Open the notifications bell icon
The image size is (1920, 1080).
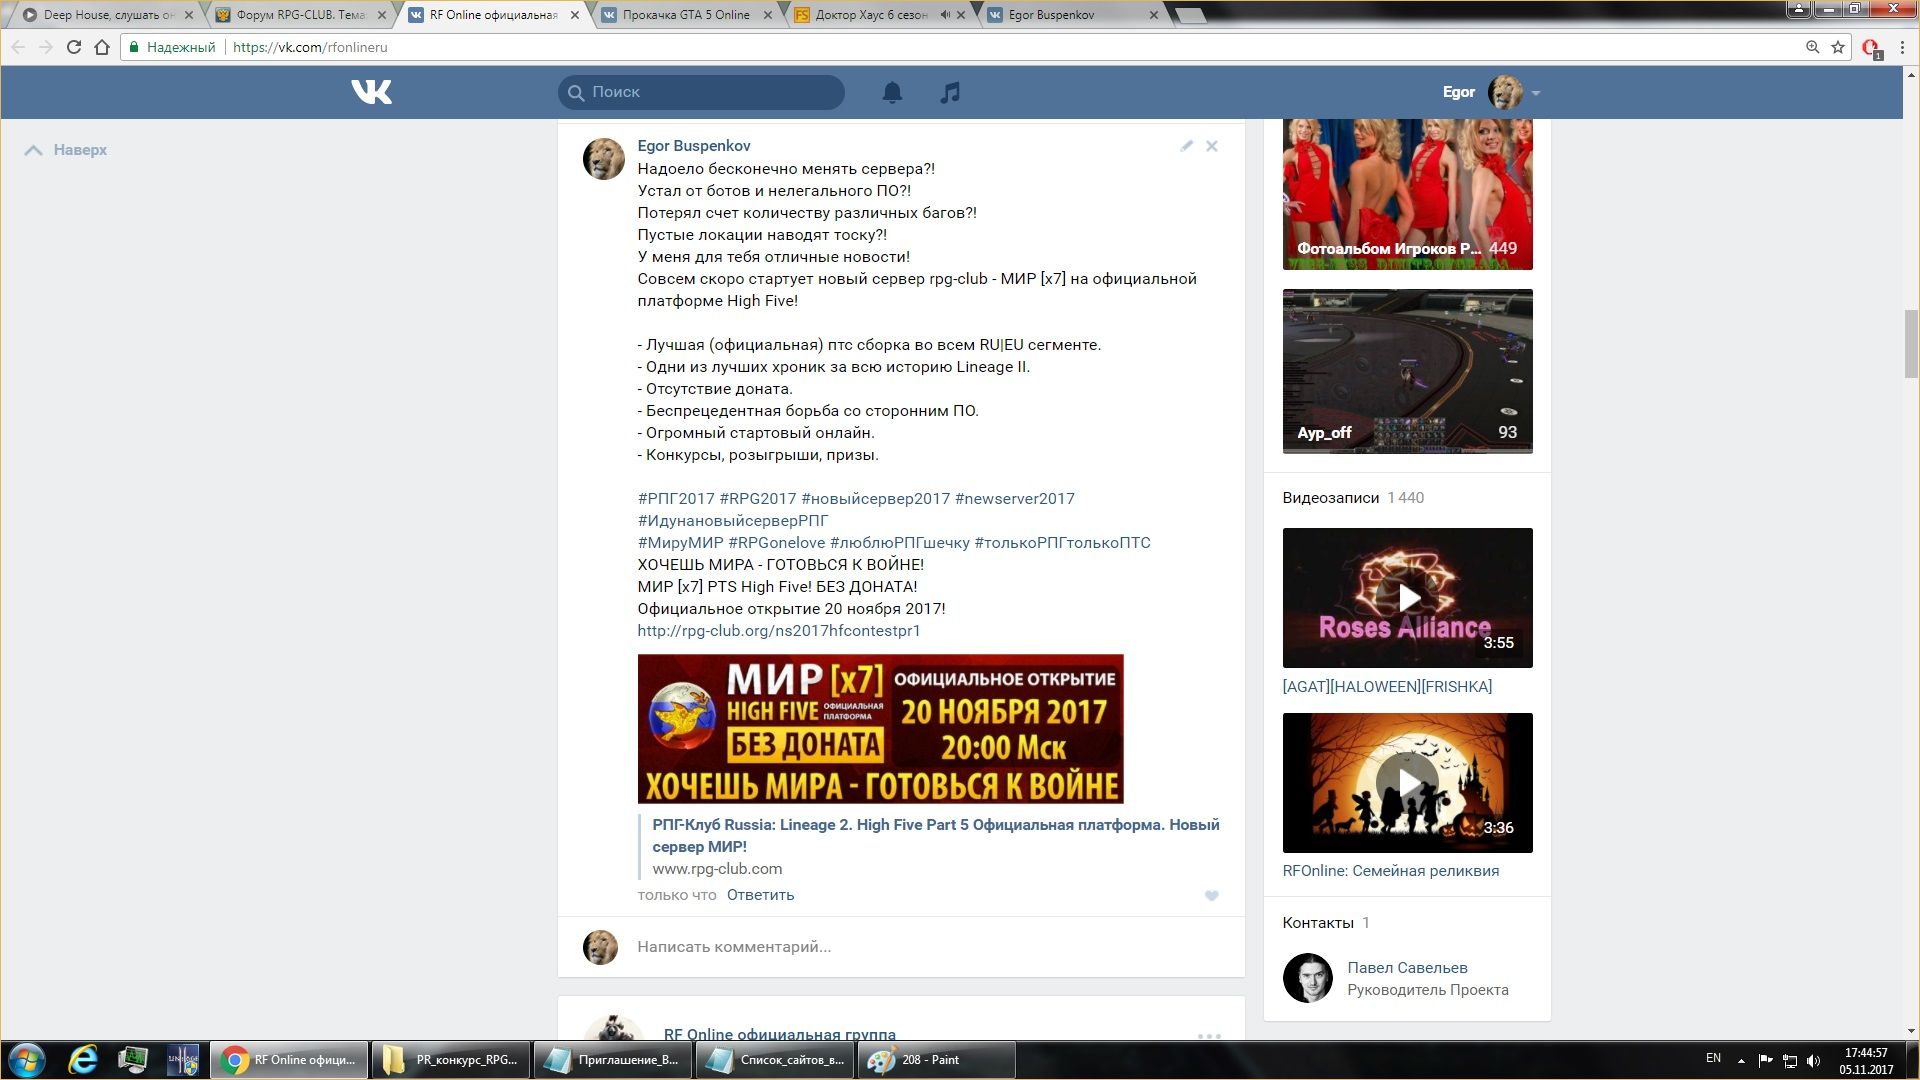coord(892,92)
